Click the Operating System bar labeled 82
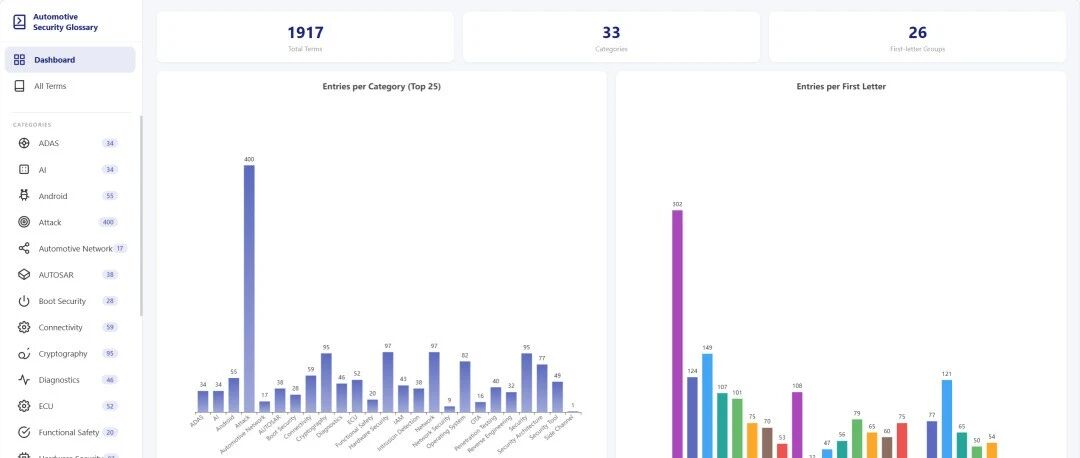The image size is (1080, 458). point(465,387)
